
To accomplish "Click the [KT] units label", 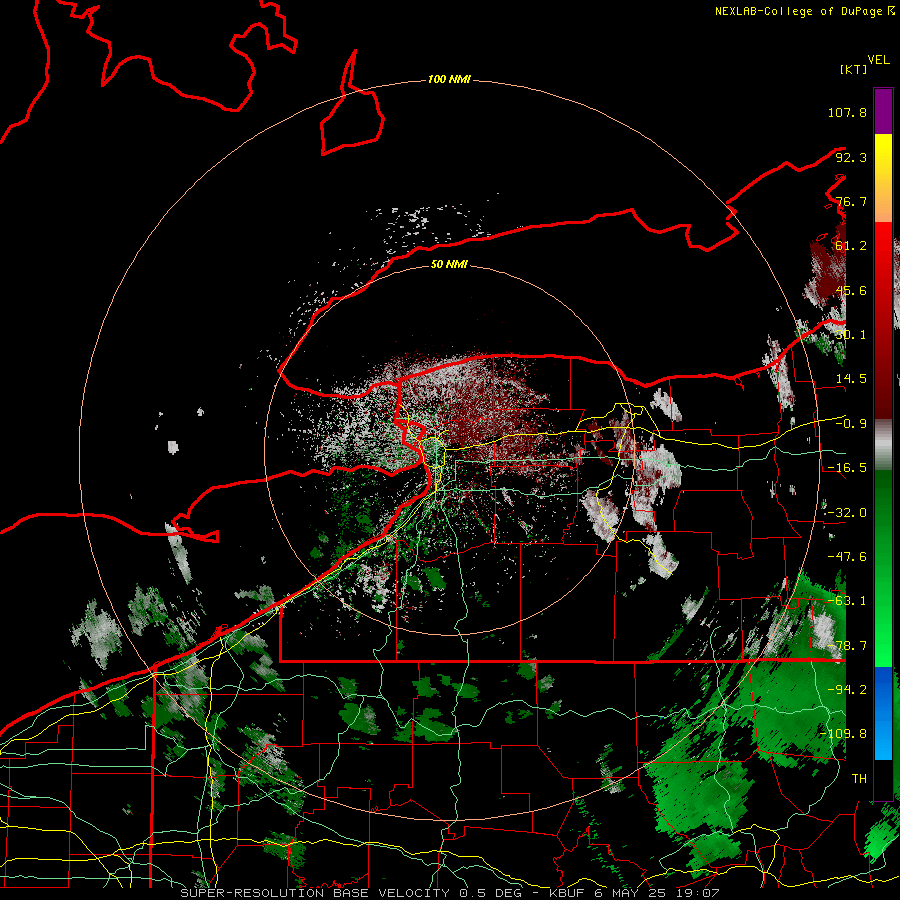I will pos(854,69).
